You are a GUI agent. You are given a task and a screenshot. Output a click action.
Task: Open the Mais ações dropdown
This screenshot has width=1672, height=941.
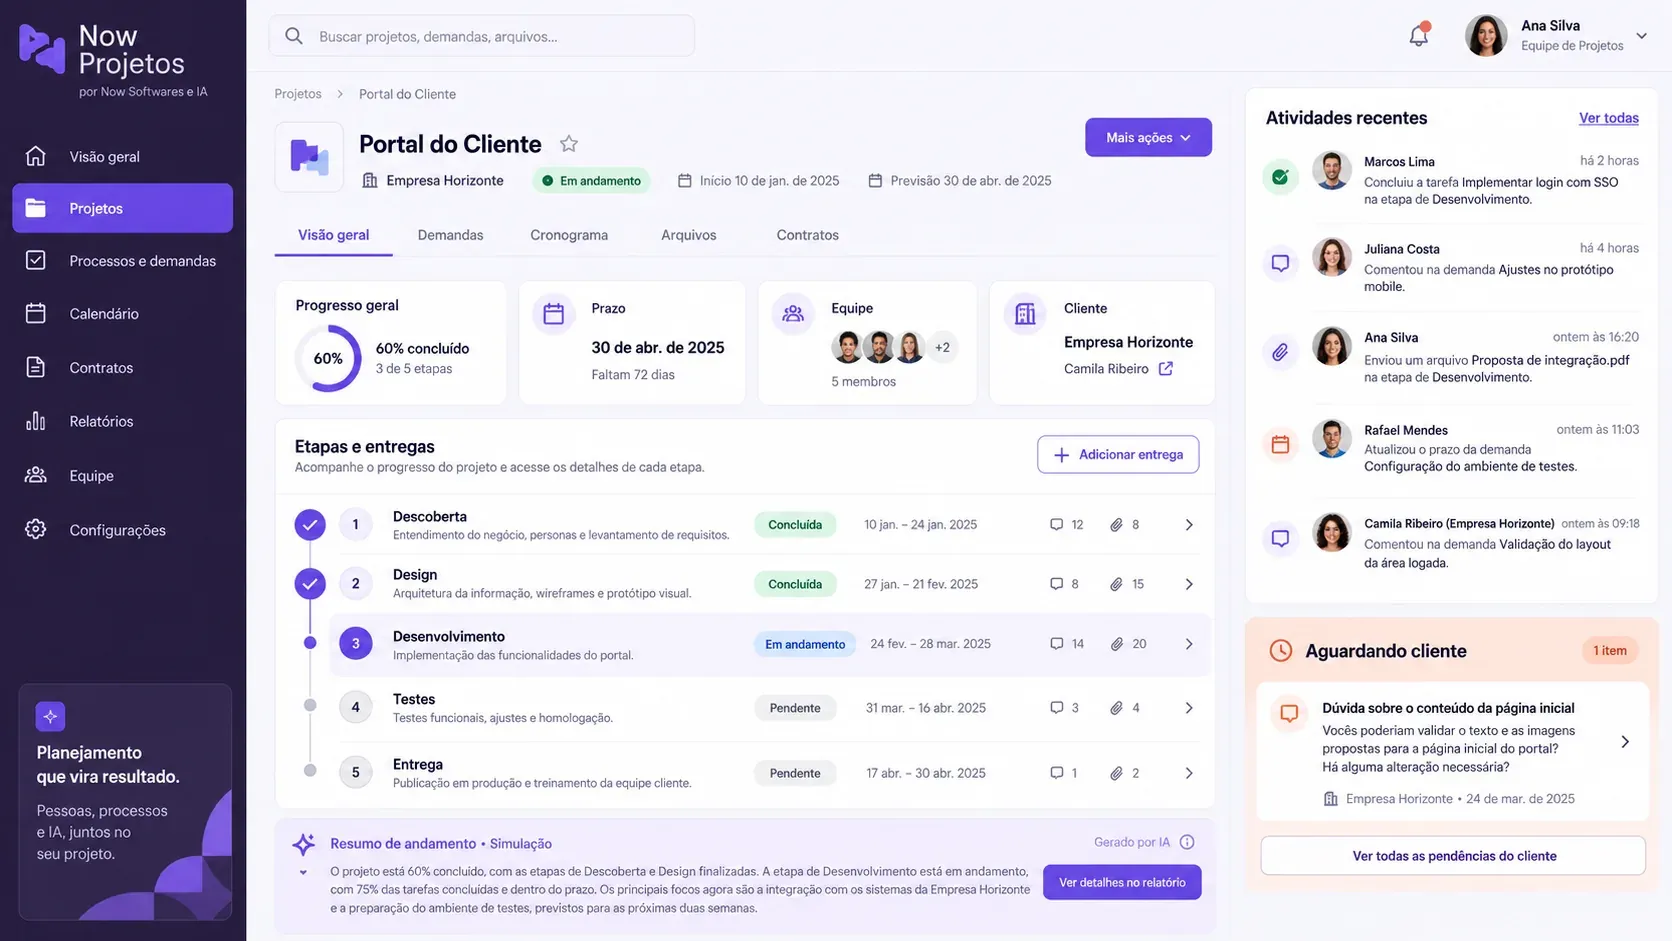[x=1148, y=138]
